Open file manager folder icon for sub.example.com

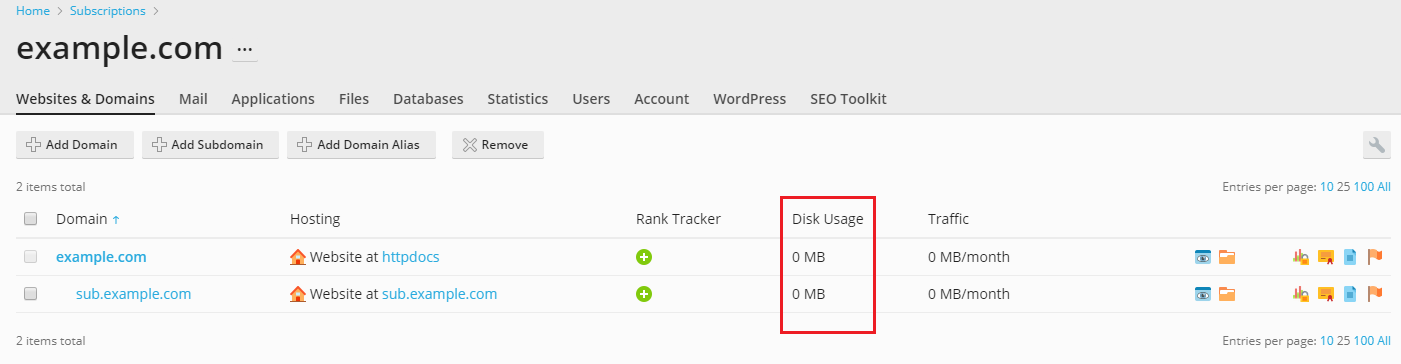pyautogui.click(x=1227, y=294)
